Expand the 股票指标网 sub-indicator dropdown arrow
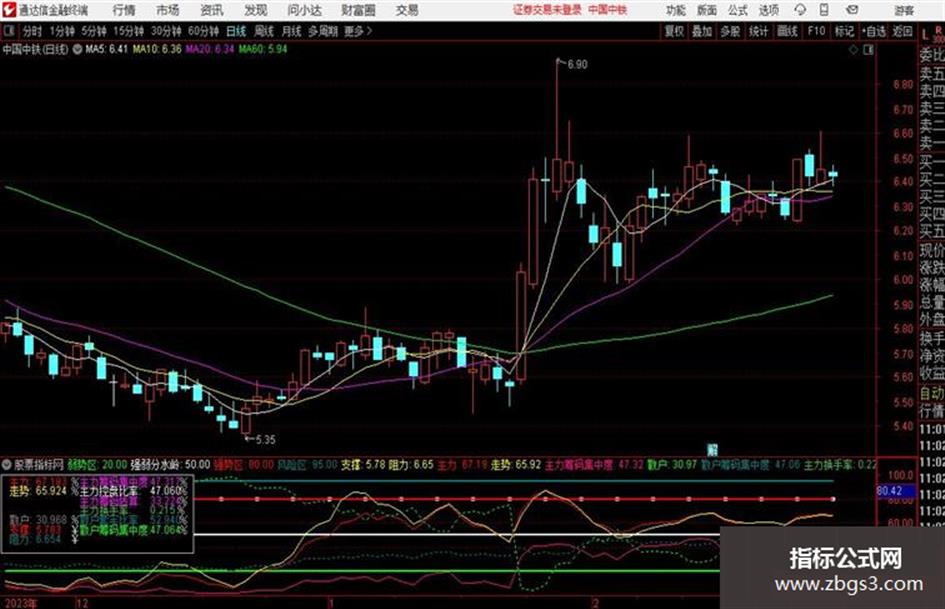 point(7,465)
